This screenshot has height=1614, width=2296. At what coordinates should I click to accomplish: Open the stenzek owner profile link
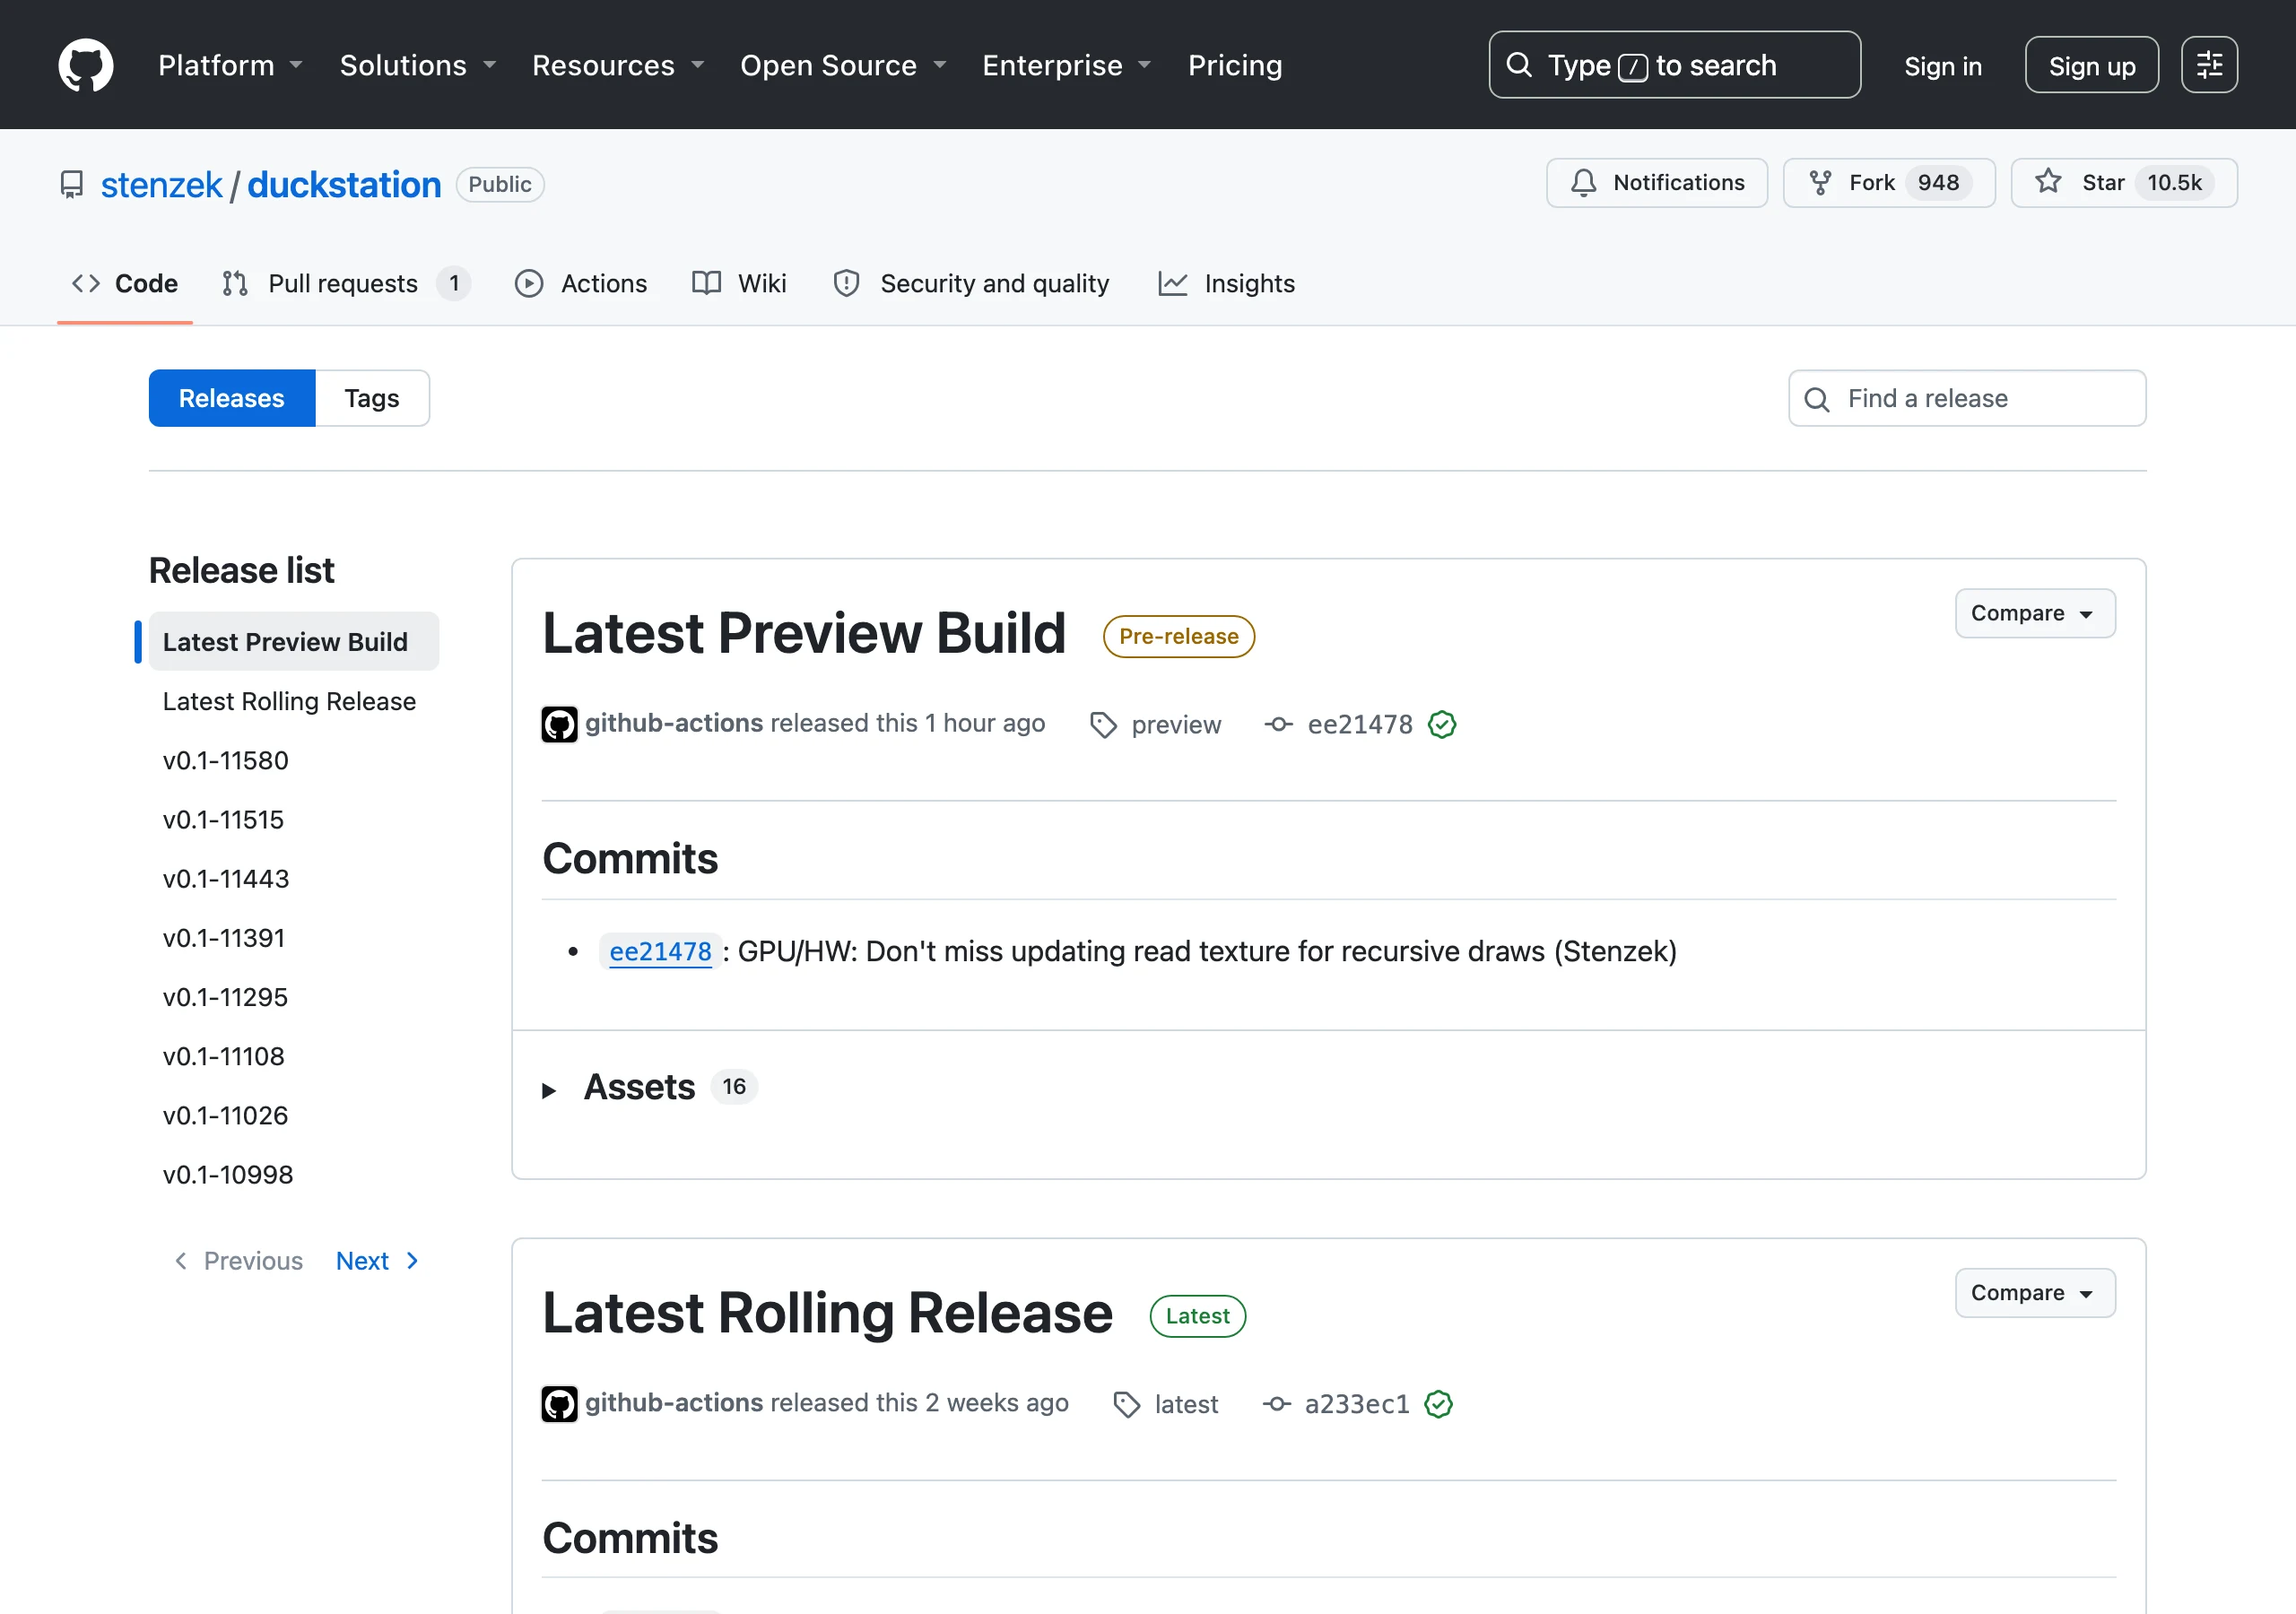coord(162,185)
